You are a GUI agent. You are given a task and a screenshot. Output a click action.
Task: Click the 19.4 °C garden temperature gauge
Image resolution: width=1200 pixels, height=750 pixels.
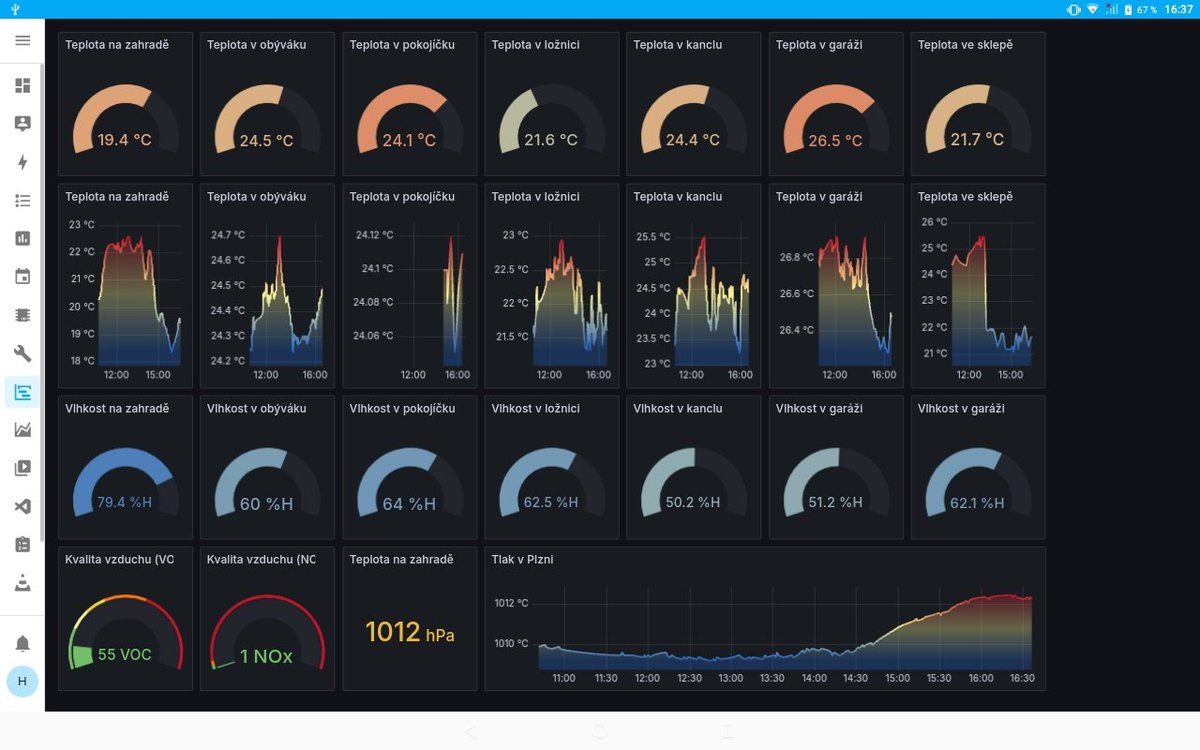click(125, 118)
